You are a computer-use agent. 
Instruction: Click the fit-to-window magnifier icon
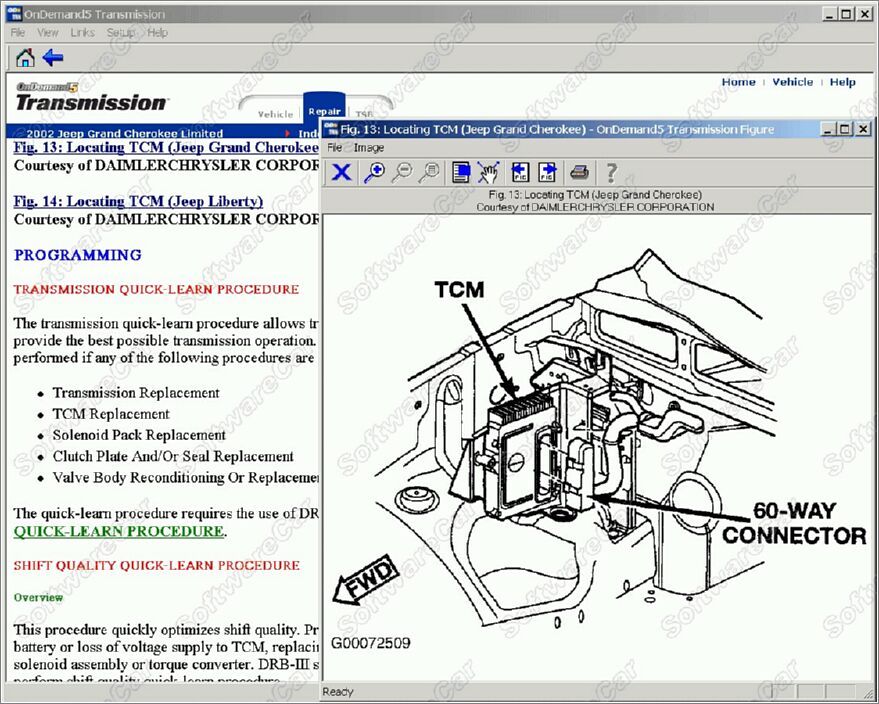pyautogui.click(x=430, y=172)
